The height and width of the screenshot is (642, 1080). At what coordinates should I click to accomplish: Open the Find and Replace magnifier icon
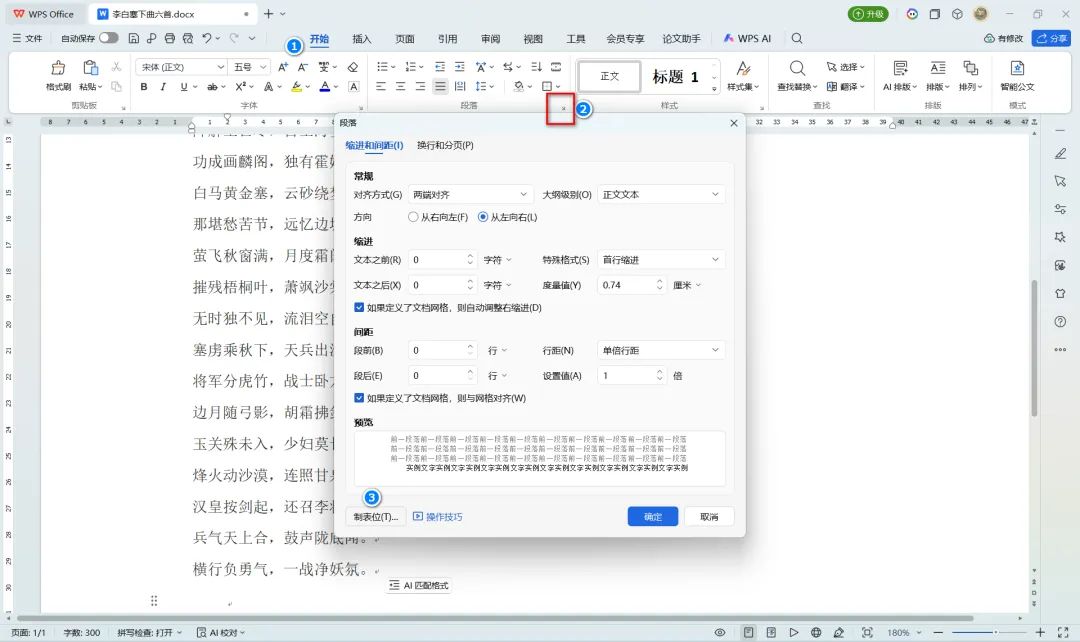point(797,68)
